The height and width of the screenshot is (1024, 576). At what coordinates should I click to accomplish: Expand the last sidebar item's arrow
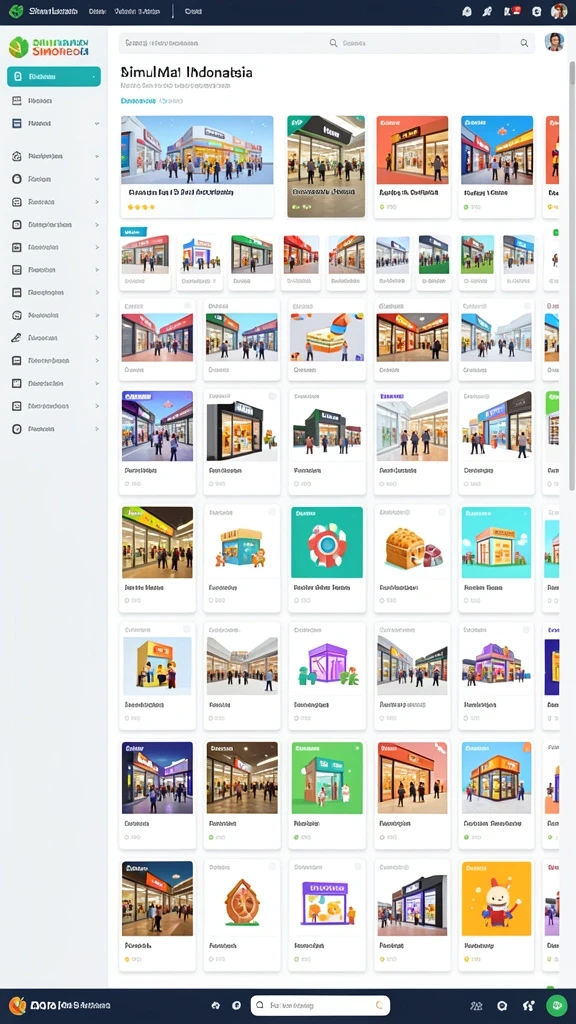[x=97, y=429]
